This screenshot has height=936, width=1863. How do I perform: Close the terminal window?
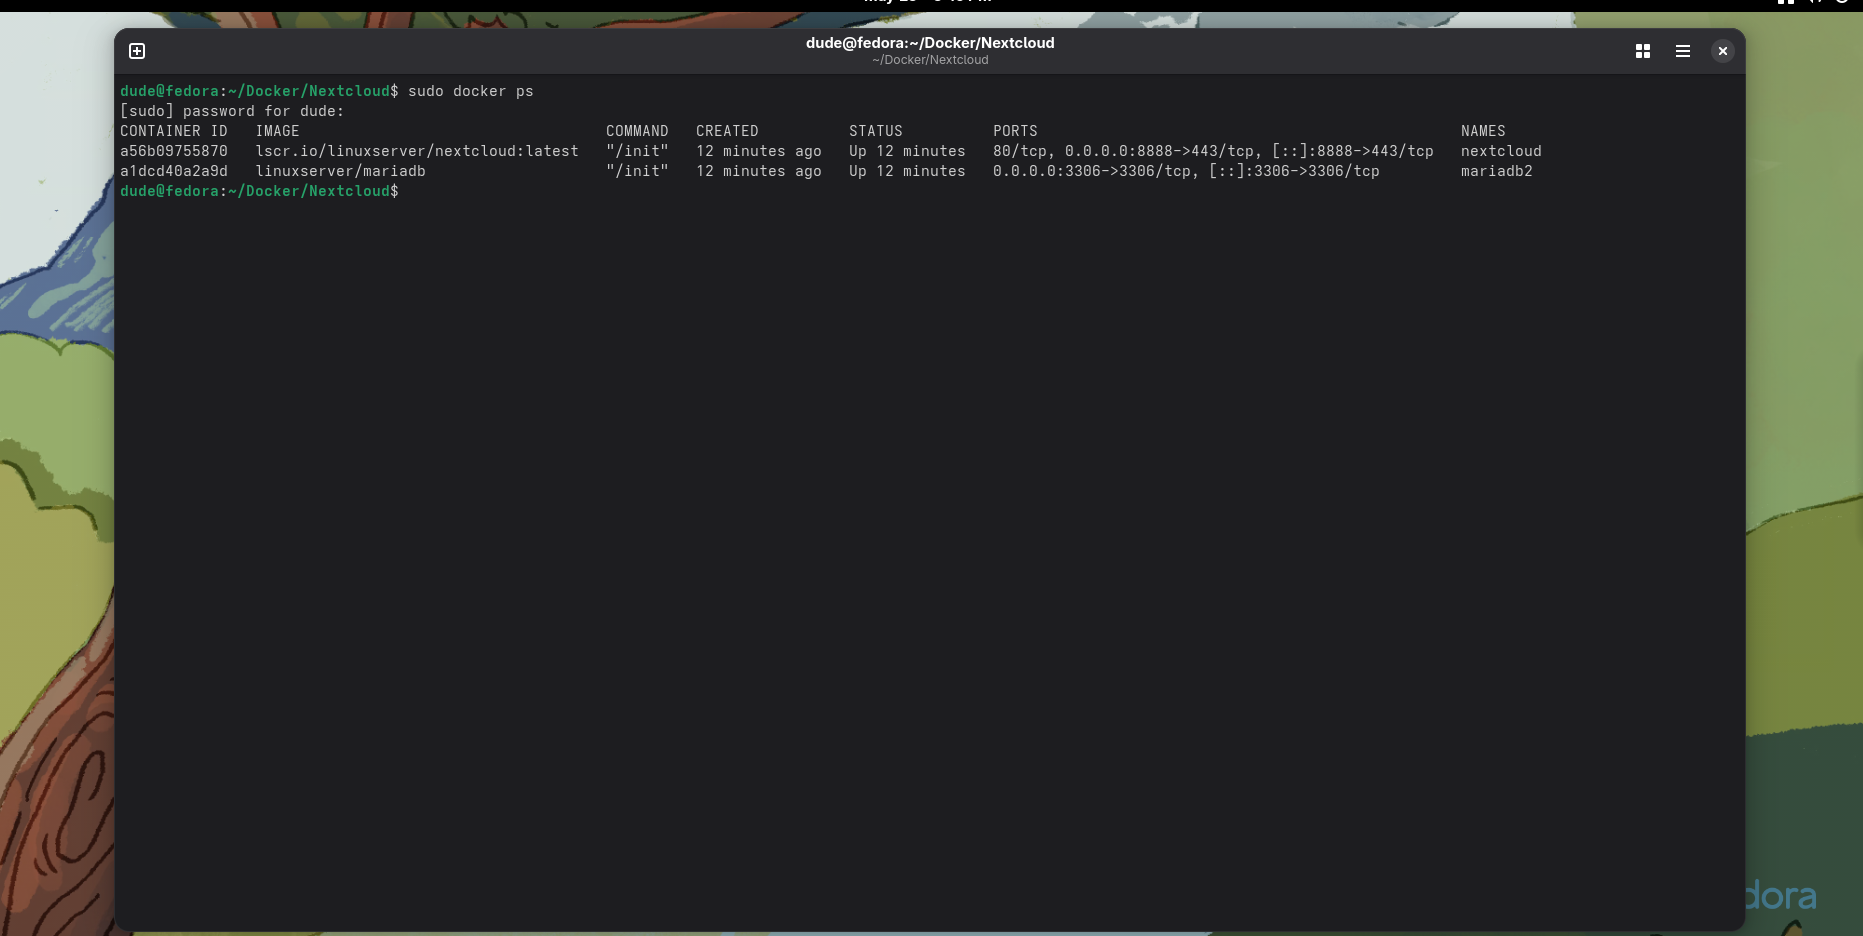click(1722, 51)
